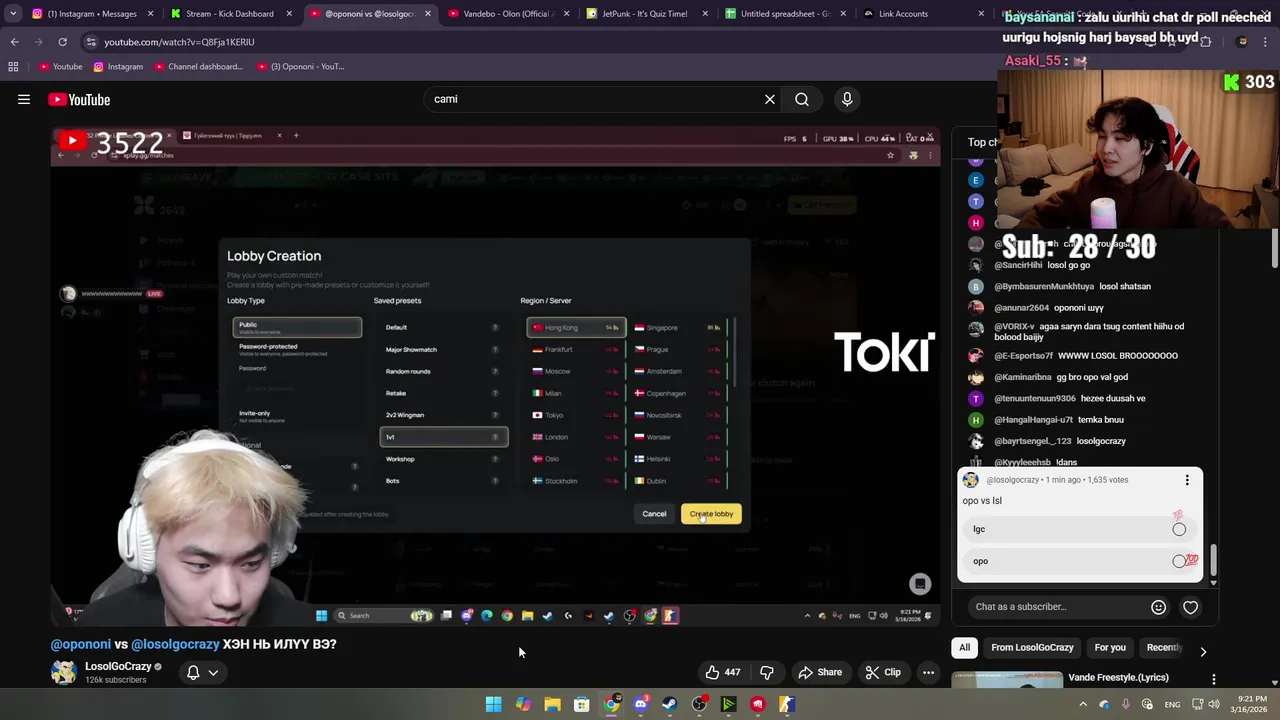Open emoji picker in chat

coord(1158,607)
